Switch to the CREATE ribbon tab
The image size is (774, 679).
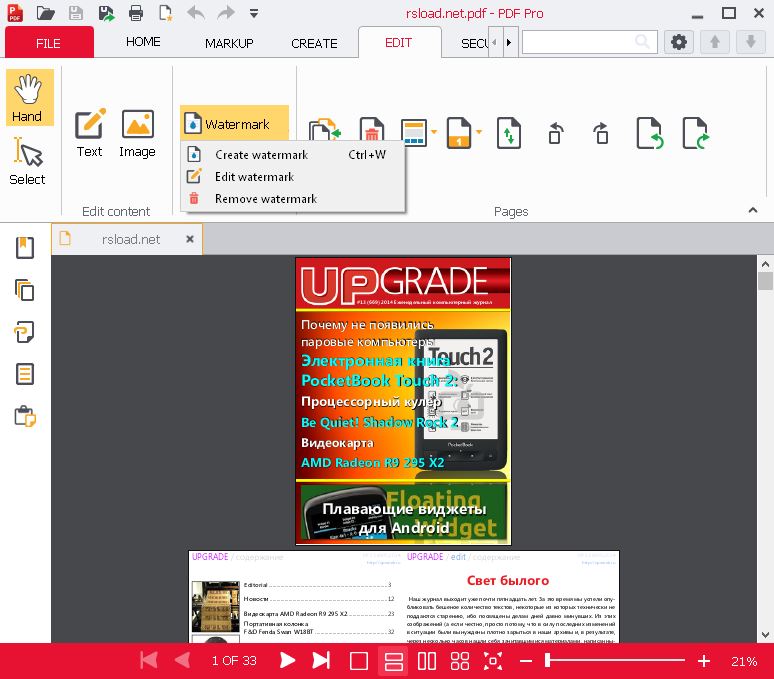click(x=314, y=43)
